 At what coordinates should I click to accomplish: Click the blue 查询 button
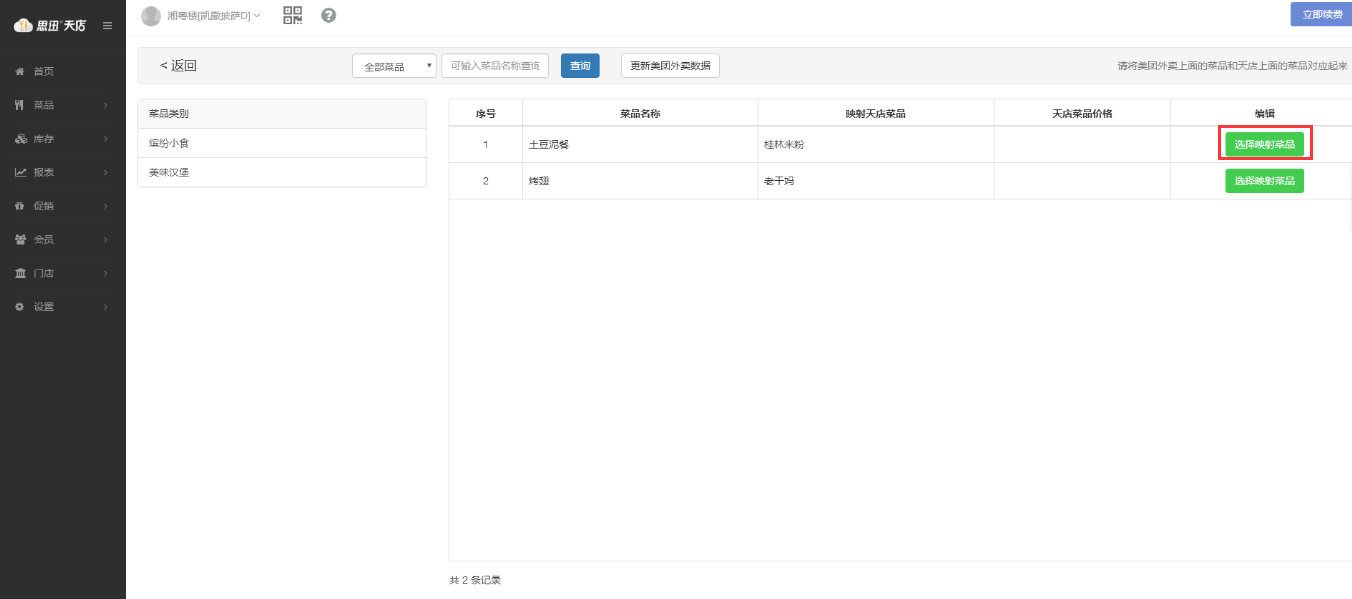pos(580,66)
